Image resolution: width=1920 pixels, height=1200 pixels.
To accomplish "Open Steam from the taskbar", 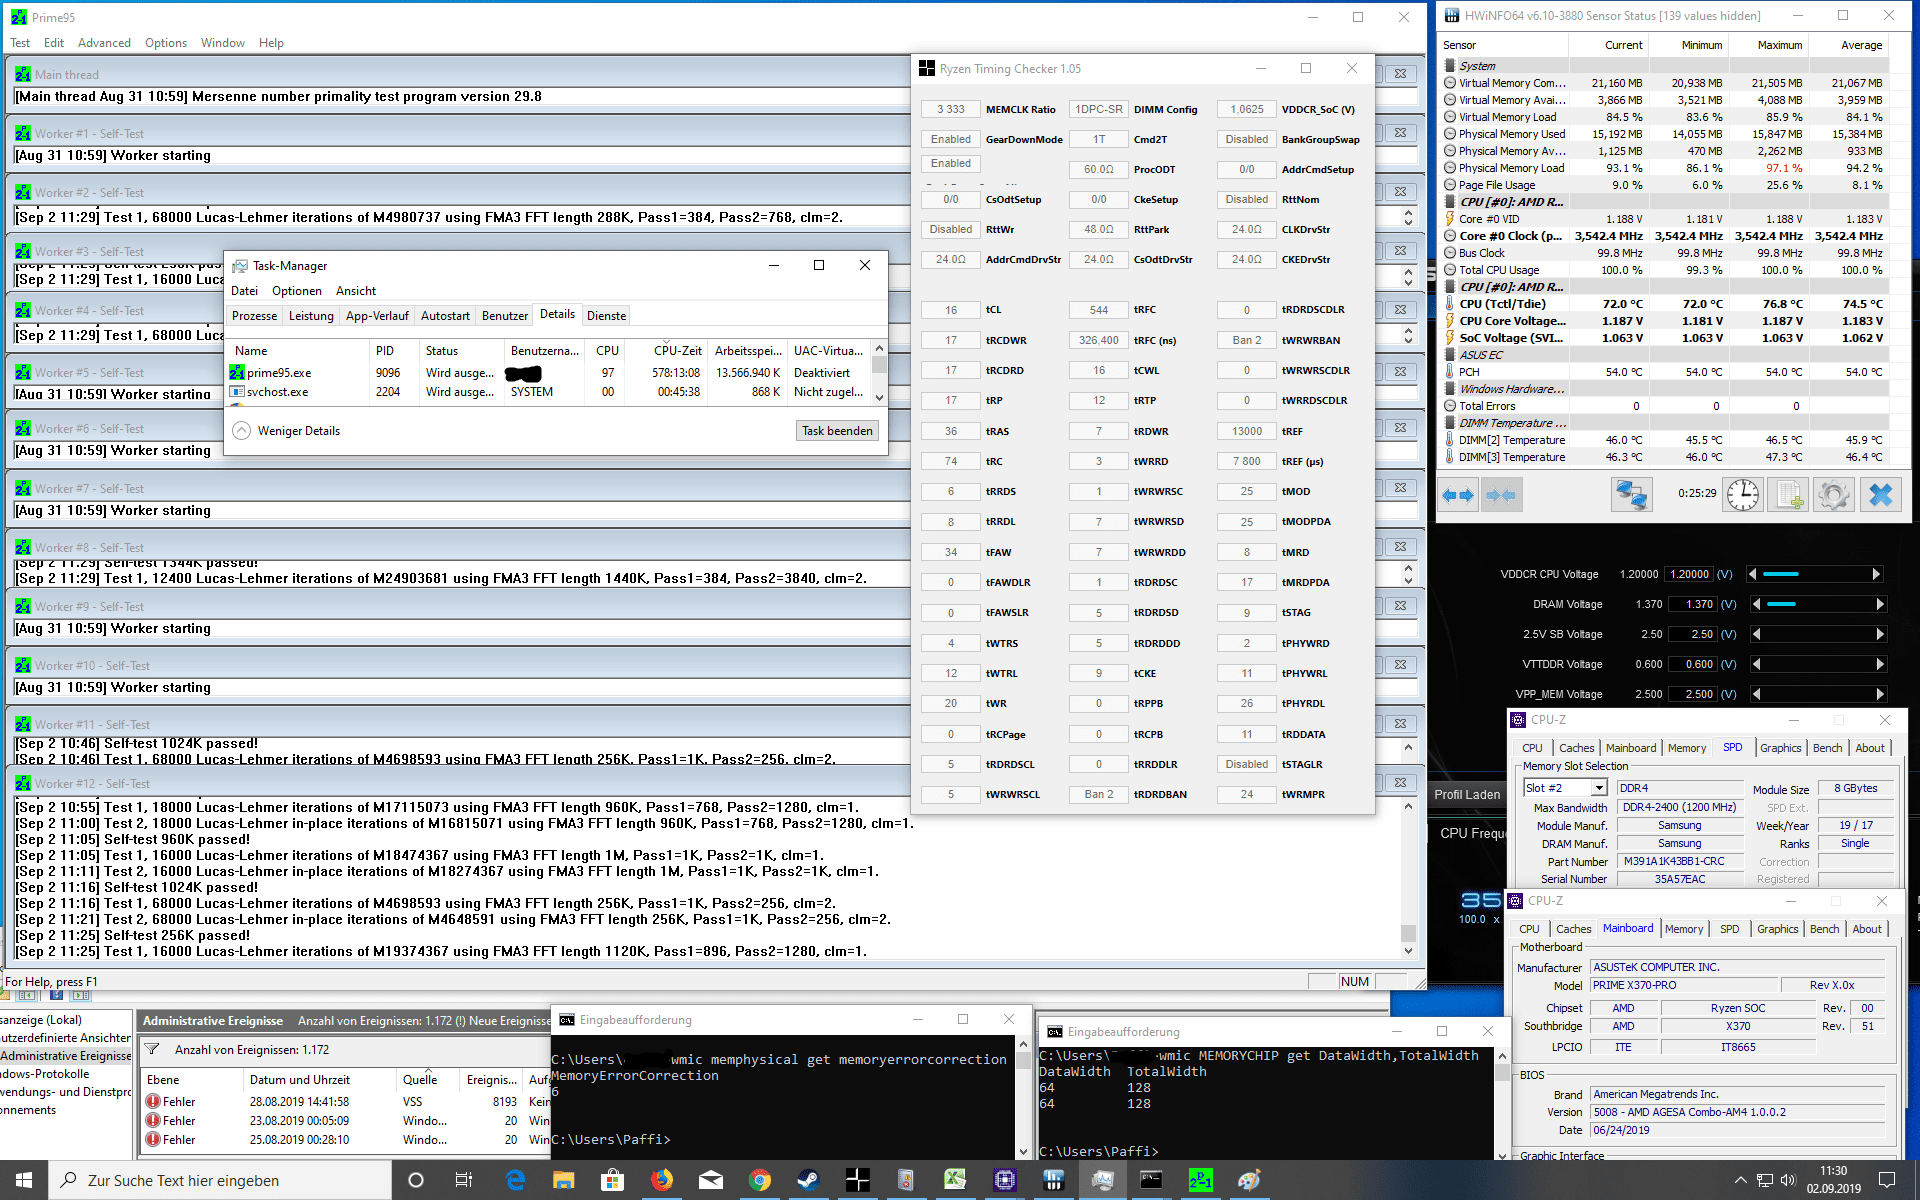I will tap(808, 1180).
